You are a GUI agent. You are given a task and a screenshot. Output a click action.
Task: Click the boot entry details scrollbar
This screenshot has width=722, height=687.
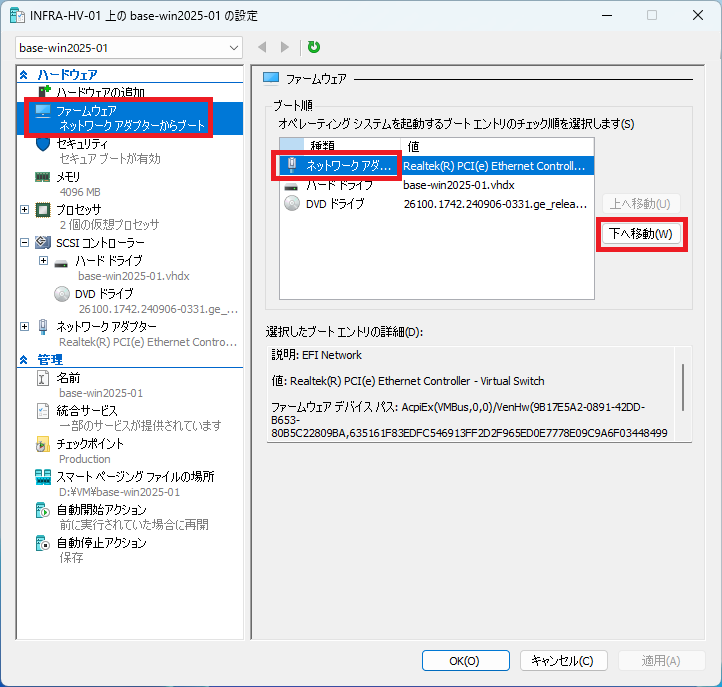point(683,387)
